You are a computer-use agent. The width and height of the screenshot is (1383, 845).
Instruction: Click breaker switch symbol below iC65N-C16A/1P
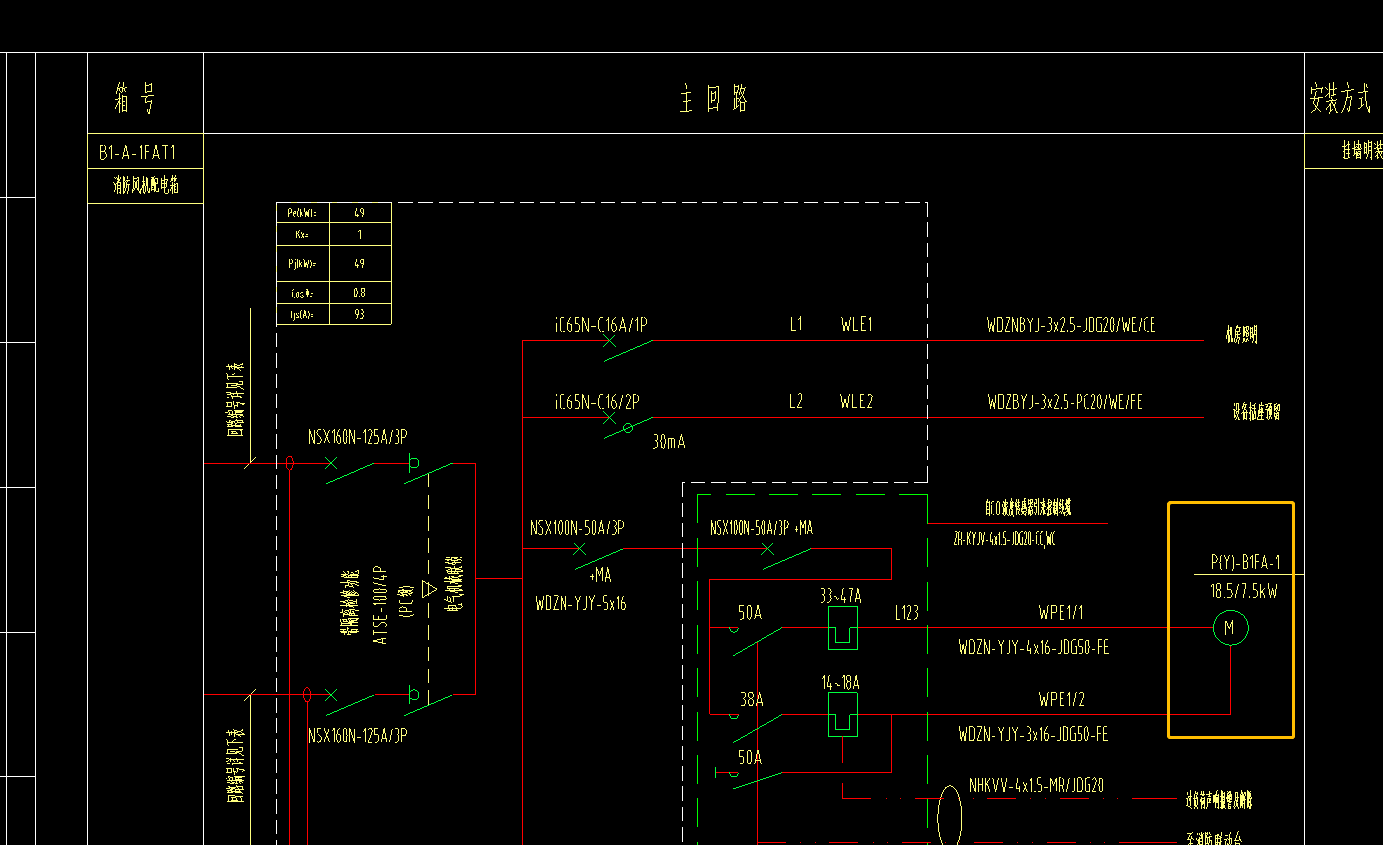click(627, 348)
